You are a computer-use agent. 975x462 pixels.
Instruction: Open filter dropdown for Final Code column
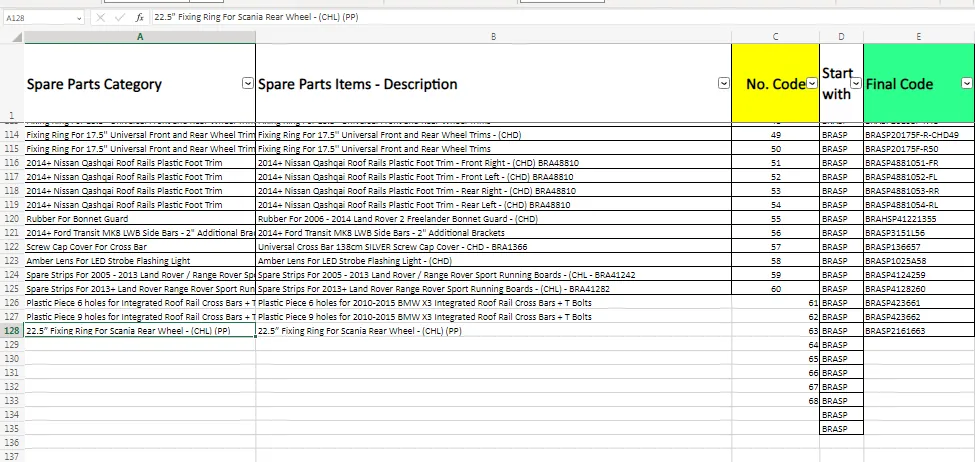966,84
